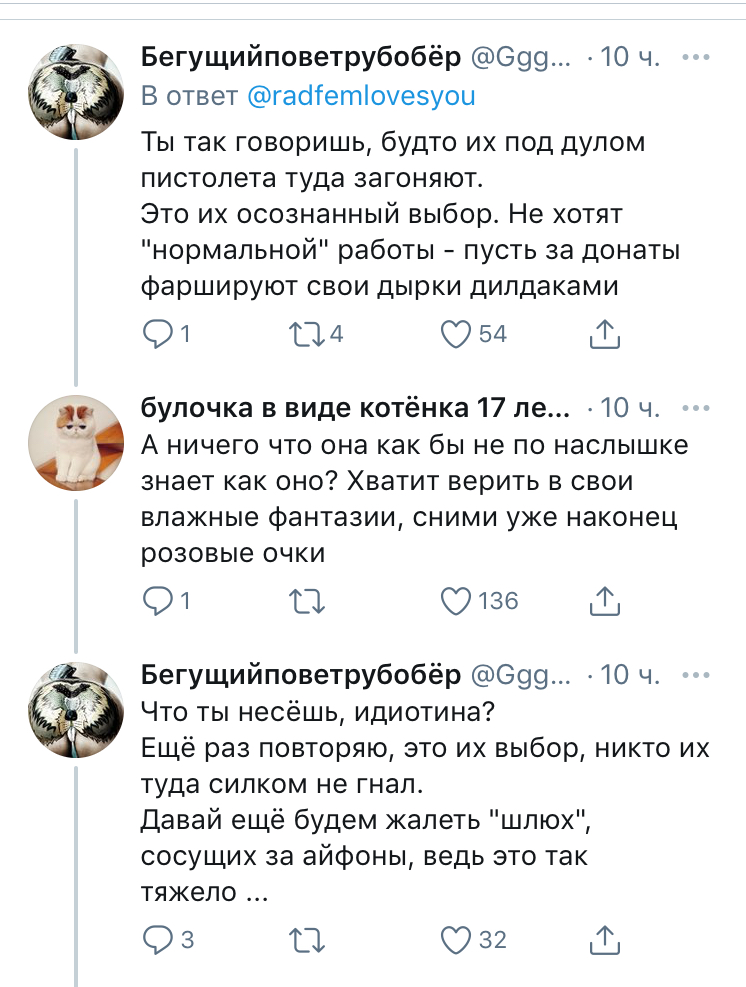
Task: Like the tweet with 136 likes
Action: tap(456, 600)
